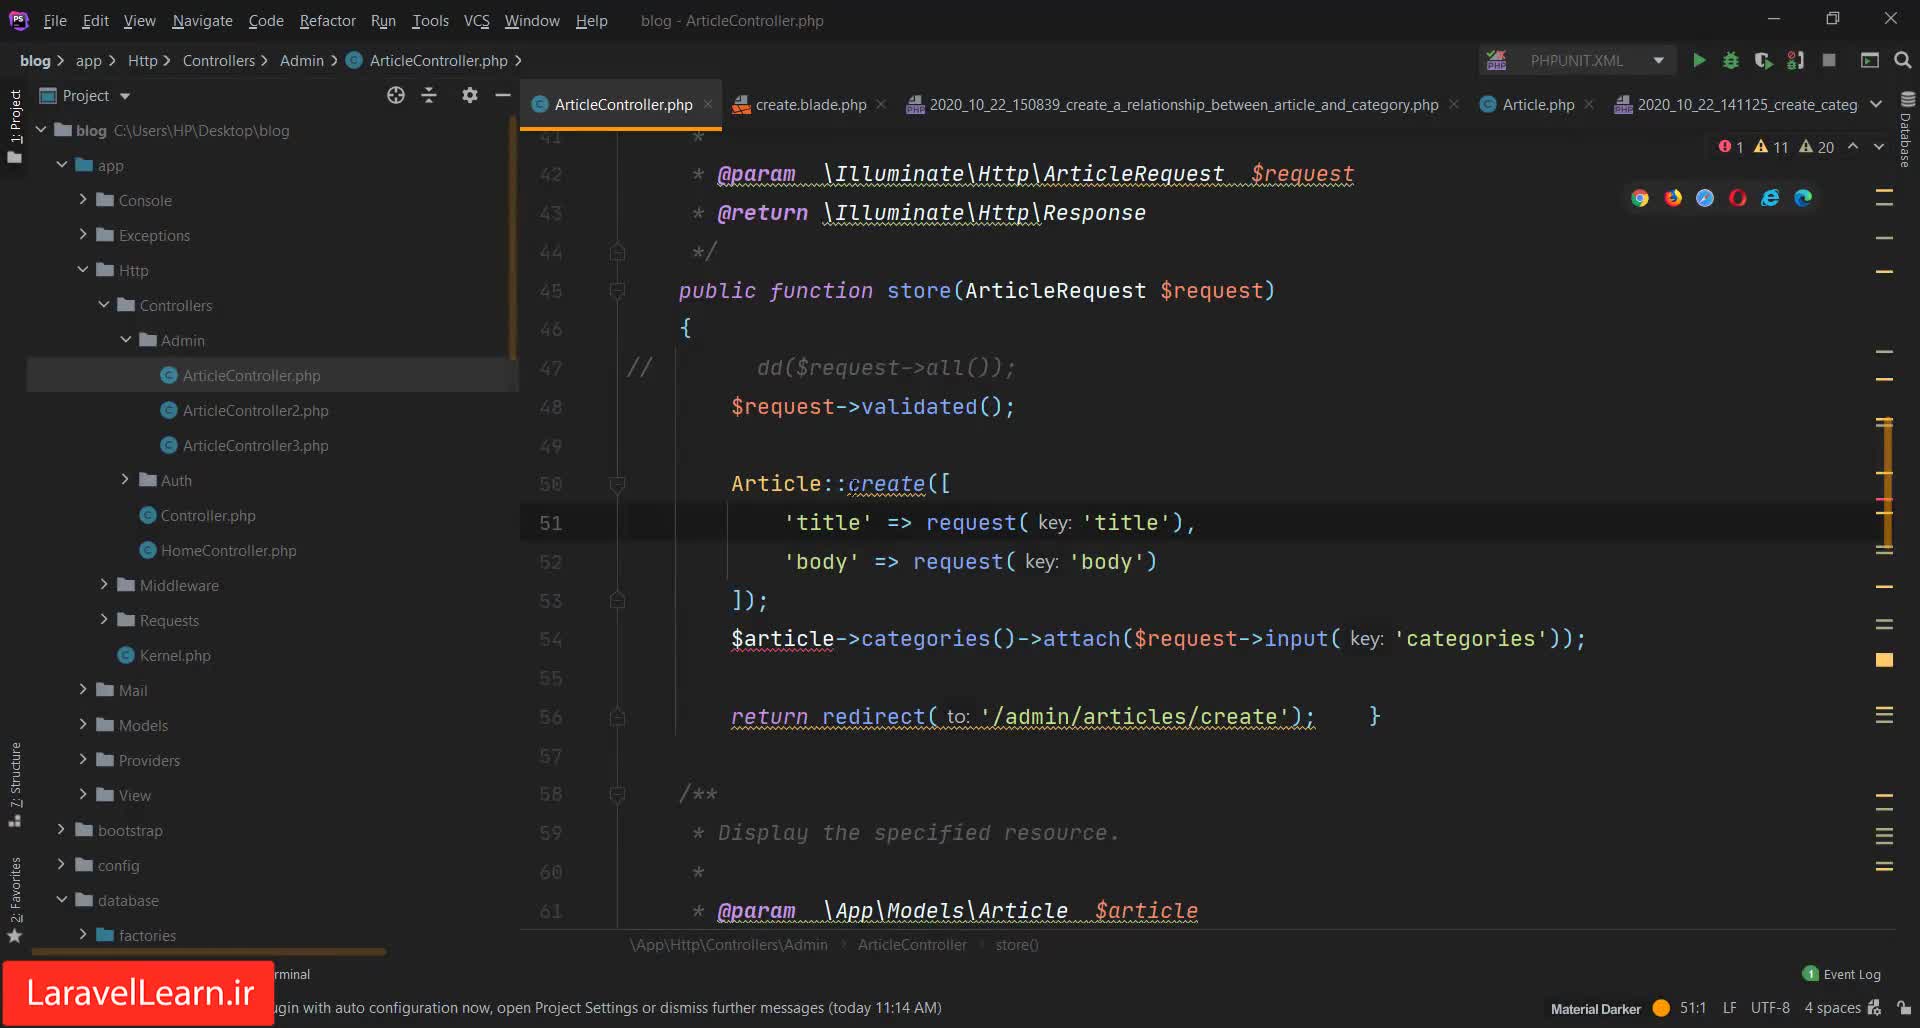The image size is (1920, 1028).
Task: Expand the Middleware folder
Action: 104,585
